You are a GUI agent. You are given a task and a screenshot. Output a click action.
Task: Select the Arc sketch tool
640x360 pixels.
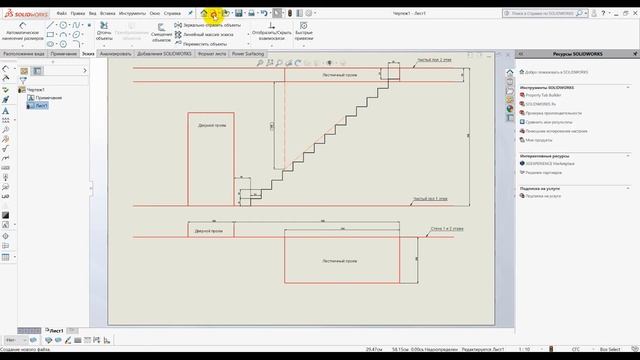pyautogui.click(x=63, y=35)
